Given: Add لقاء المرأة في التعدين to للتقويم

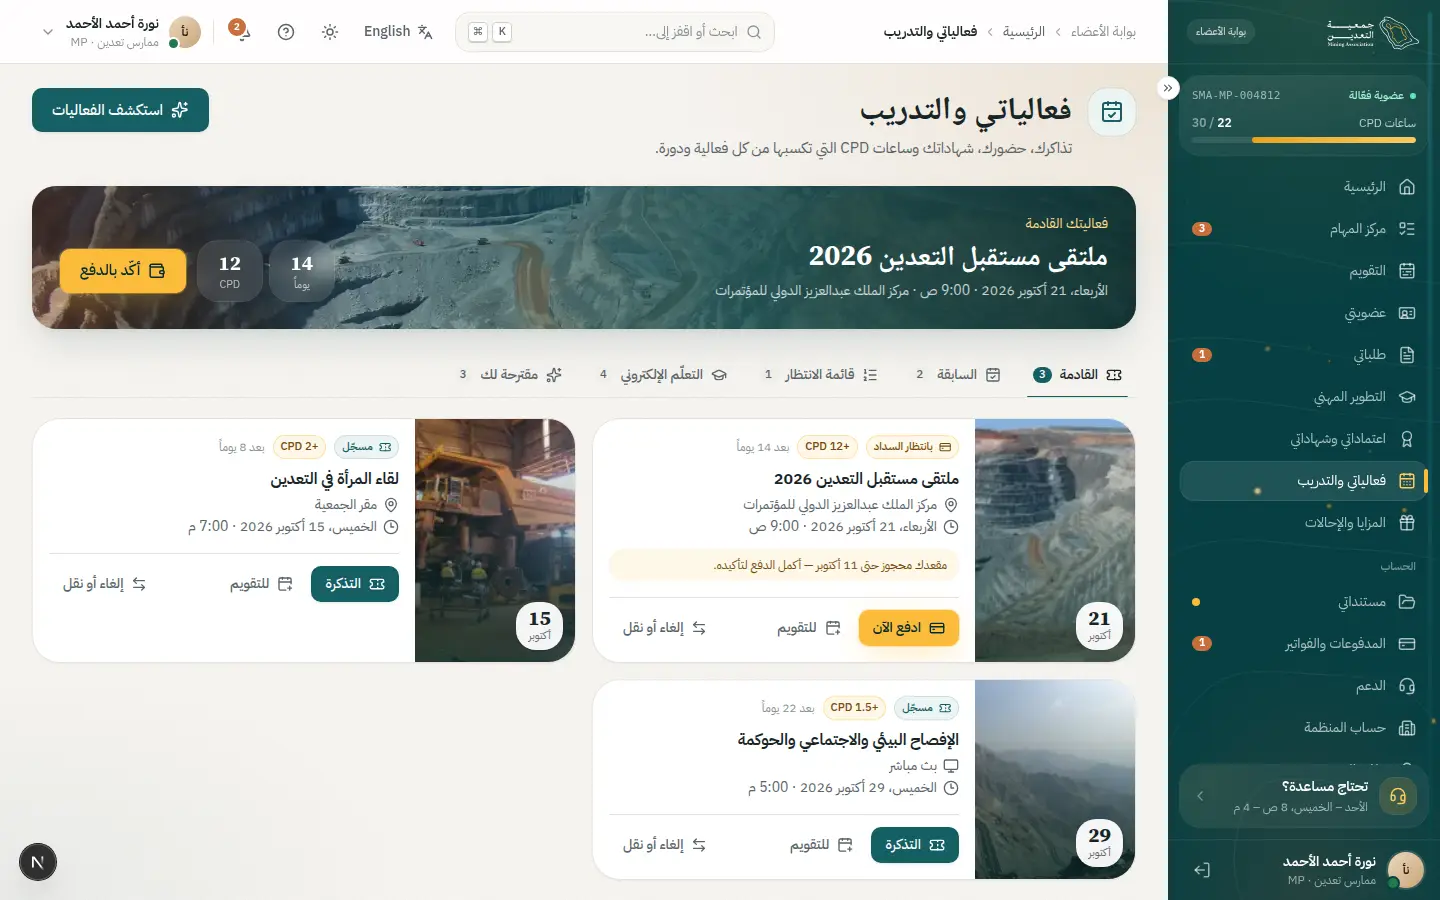Looking at the screenshot, I should (x=261, y=584).
